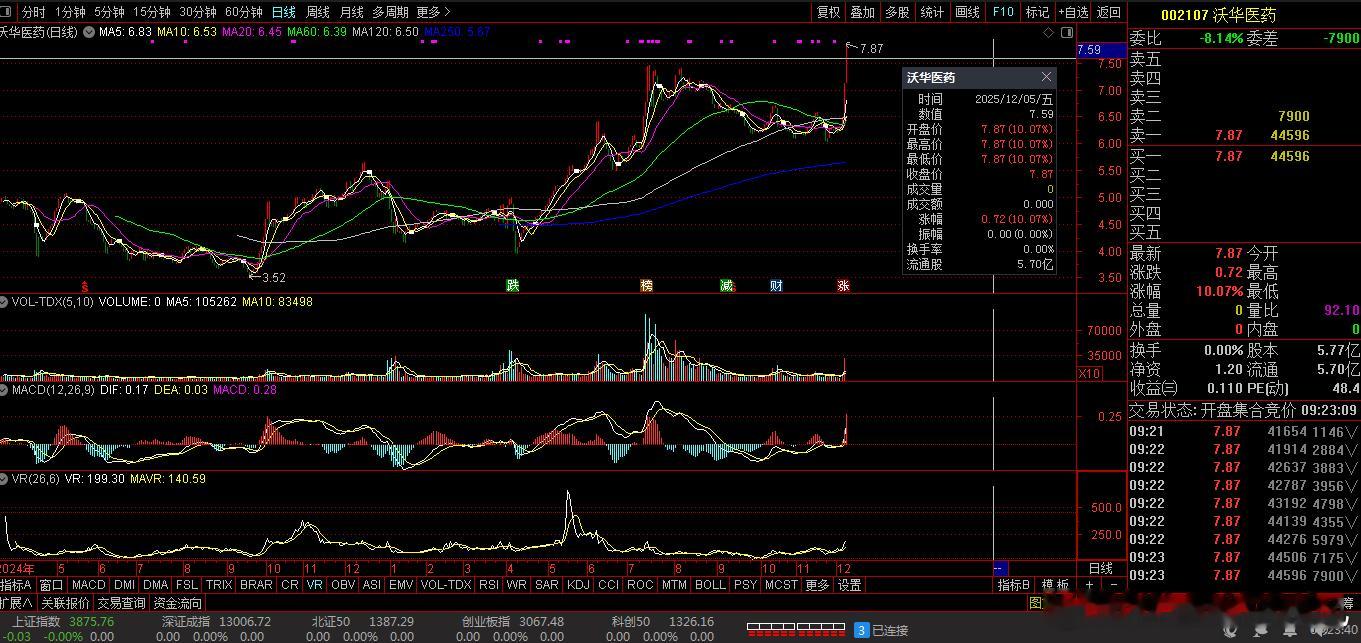The image size is (1361, 643).
Task: Click the connection status icon labeled 3
Action: coord(860,630)
